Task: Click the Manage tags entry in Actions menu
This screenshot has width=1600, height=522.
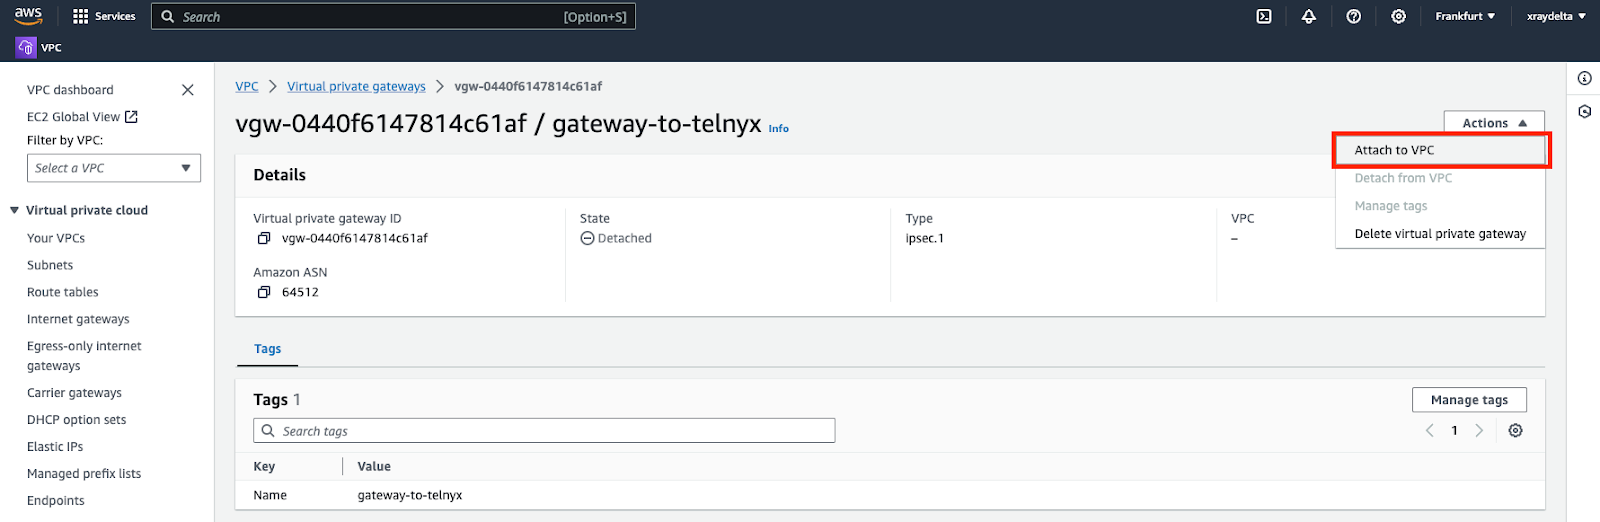Action: coord(1441,206)
